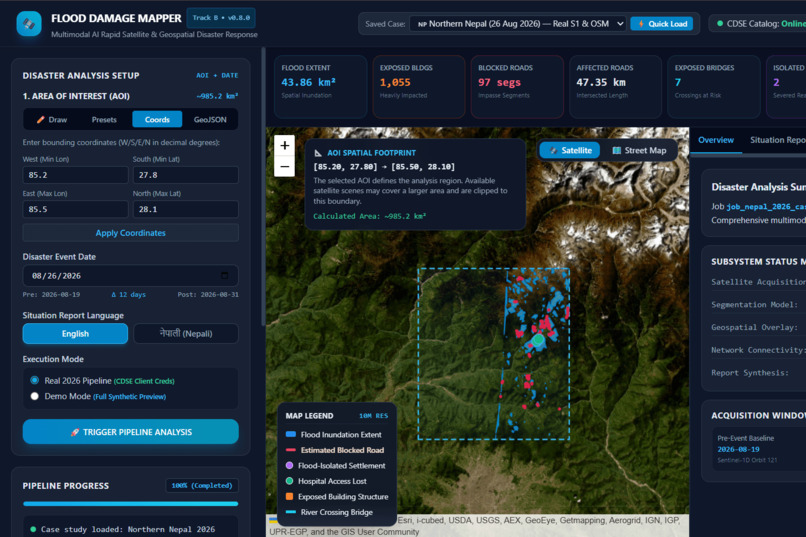The width and height of the screenshot is (806, 537).
Task: Click the orange Exposed Building Structure swatch
Action: [289, 496]
